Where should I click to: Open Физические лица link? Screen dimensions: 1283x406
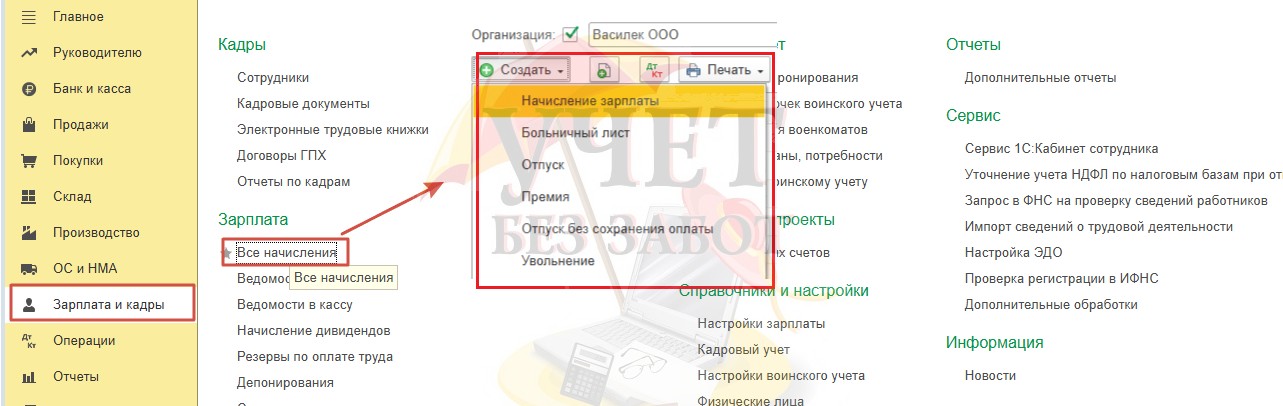point(750,401)
